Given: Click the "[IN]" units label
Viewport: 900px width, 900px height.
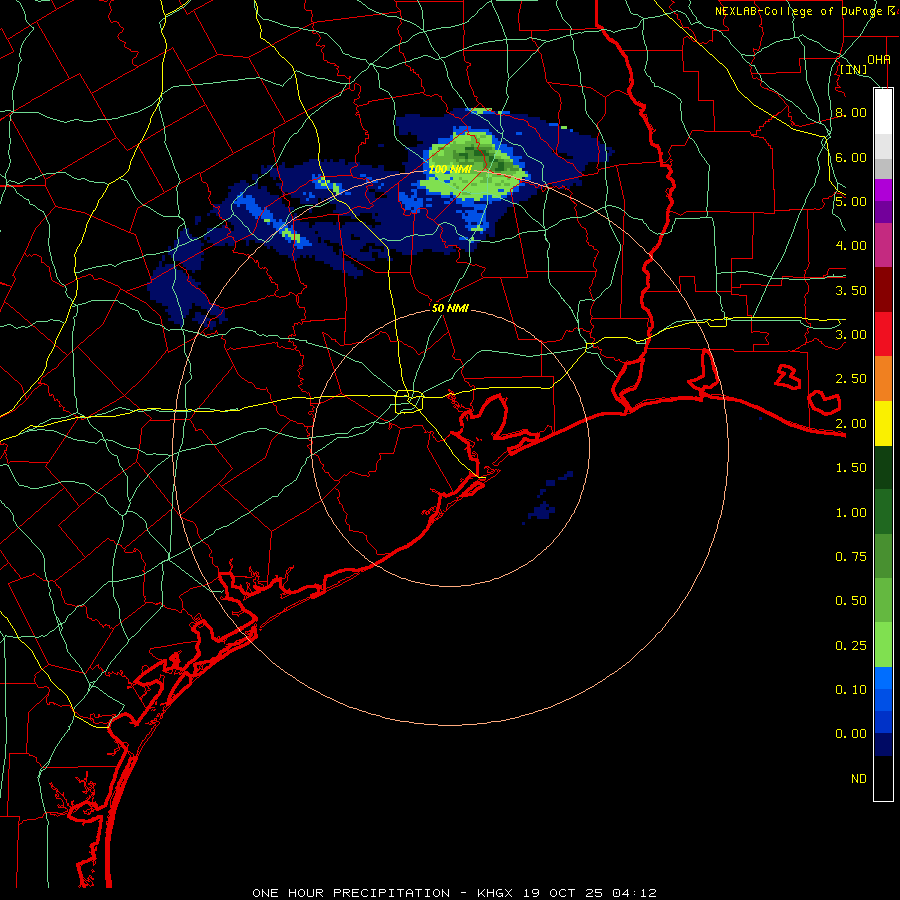Looking at the screenshot, I should pyautogui.click(x=854, y=70).
